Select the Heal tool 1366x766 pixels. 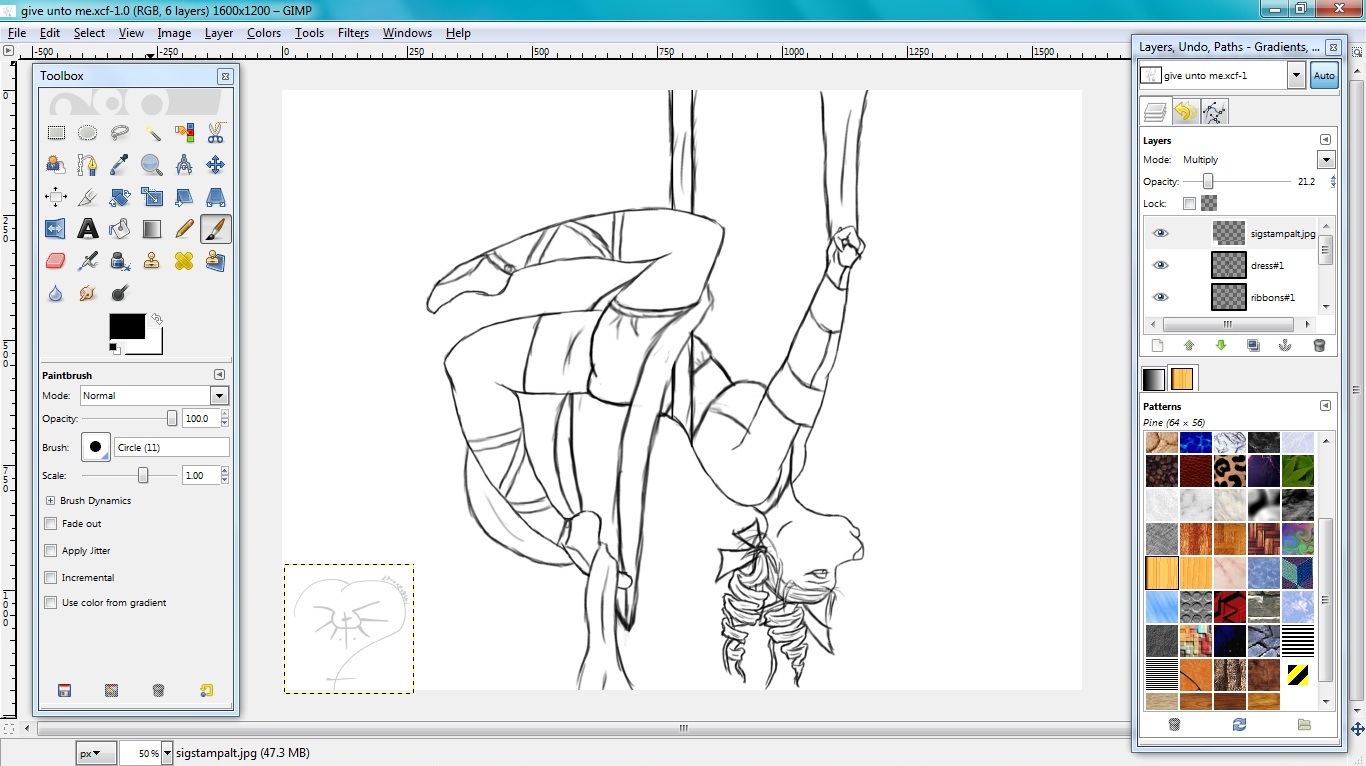[184, 261]
